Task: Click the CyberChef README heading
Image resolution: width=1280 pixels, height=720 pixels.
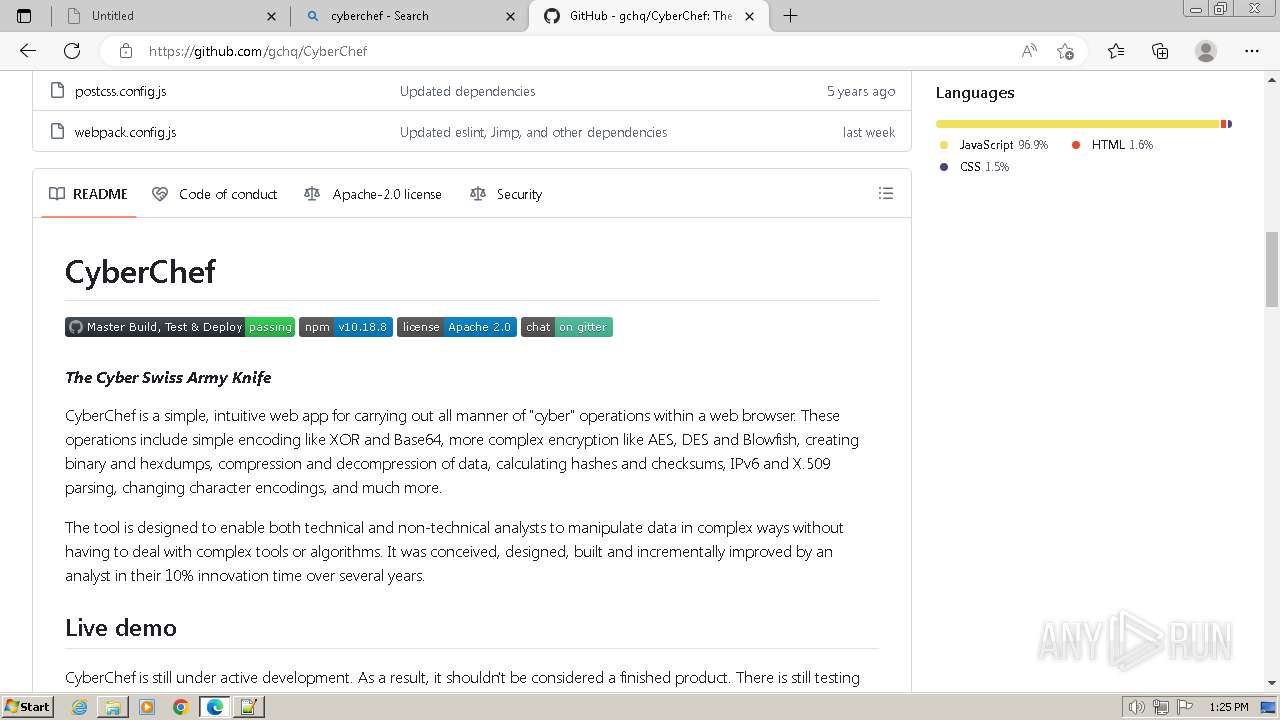Action: (140, 272)
